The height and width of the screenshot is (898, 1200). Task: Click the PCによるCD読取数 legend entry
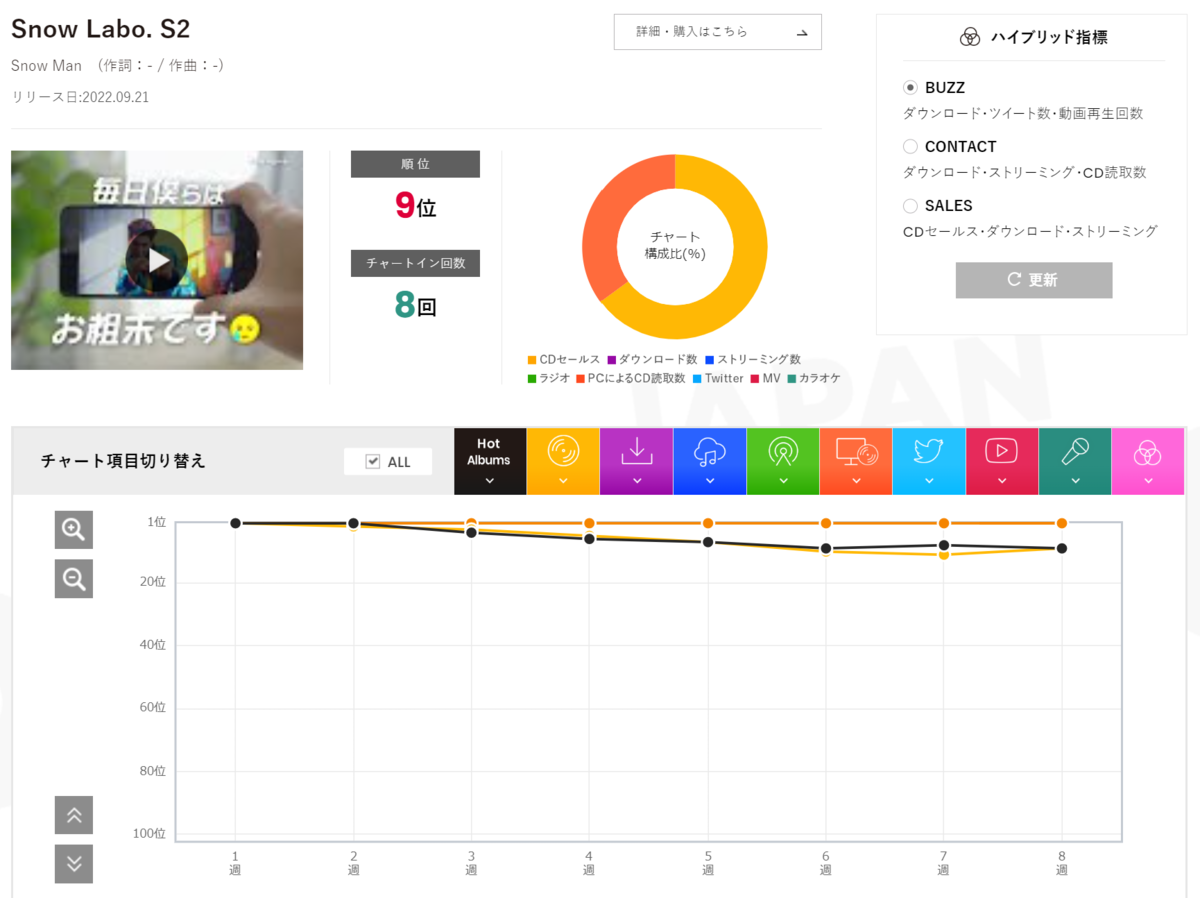631,379
